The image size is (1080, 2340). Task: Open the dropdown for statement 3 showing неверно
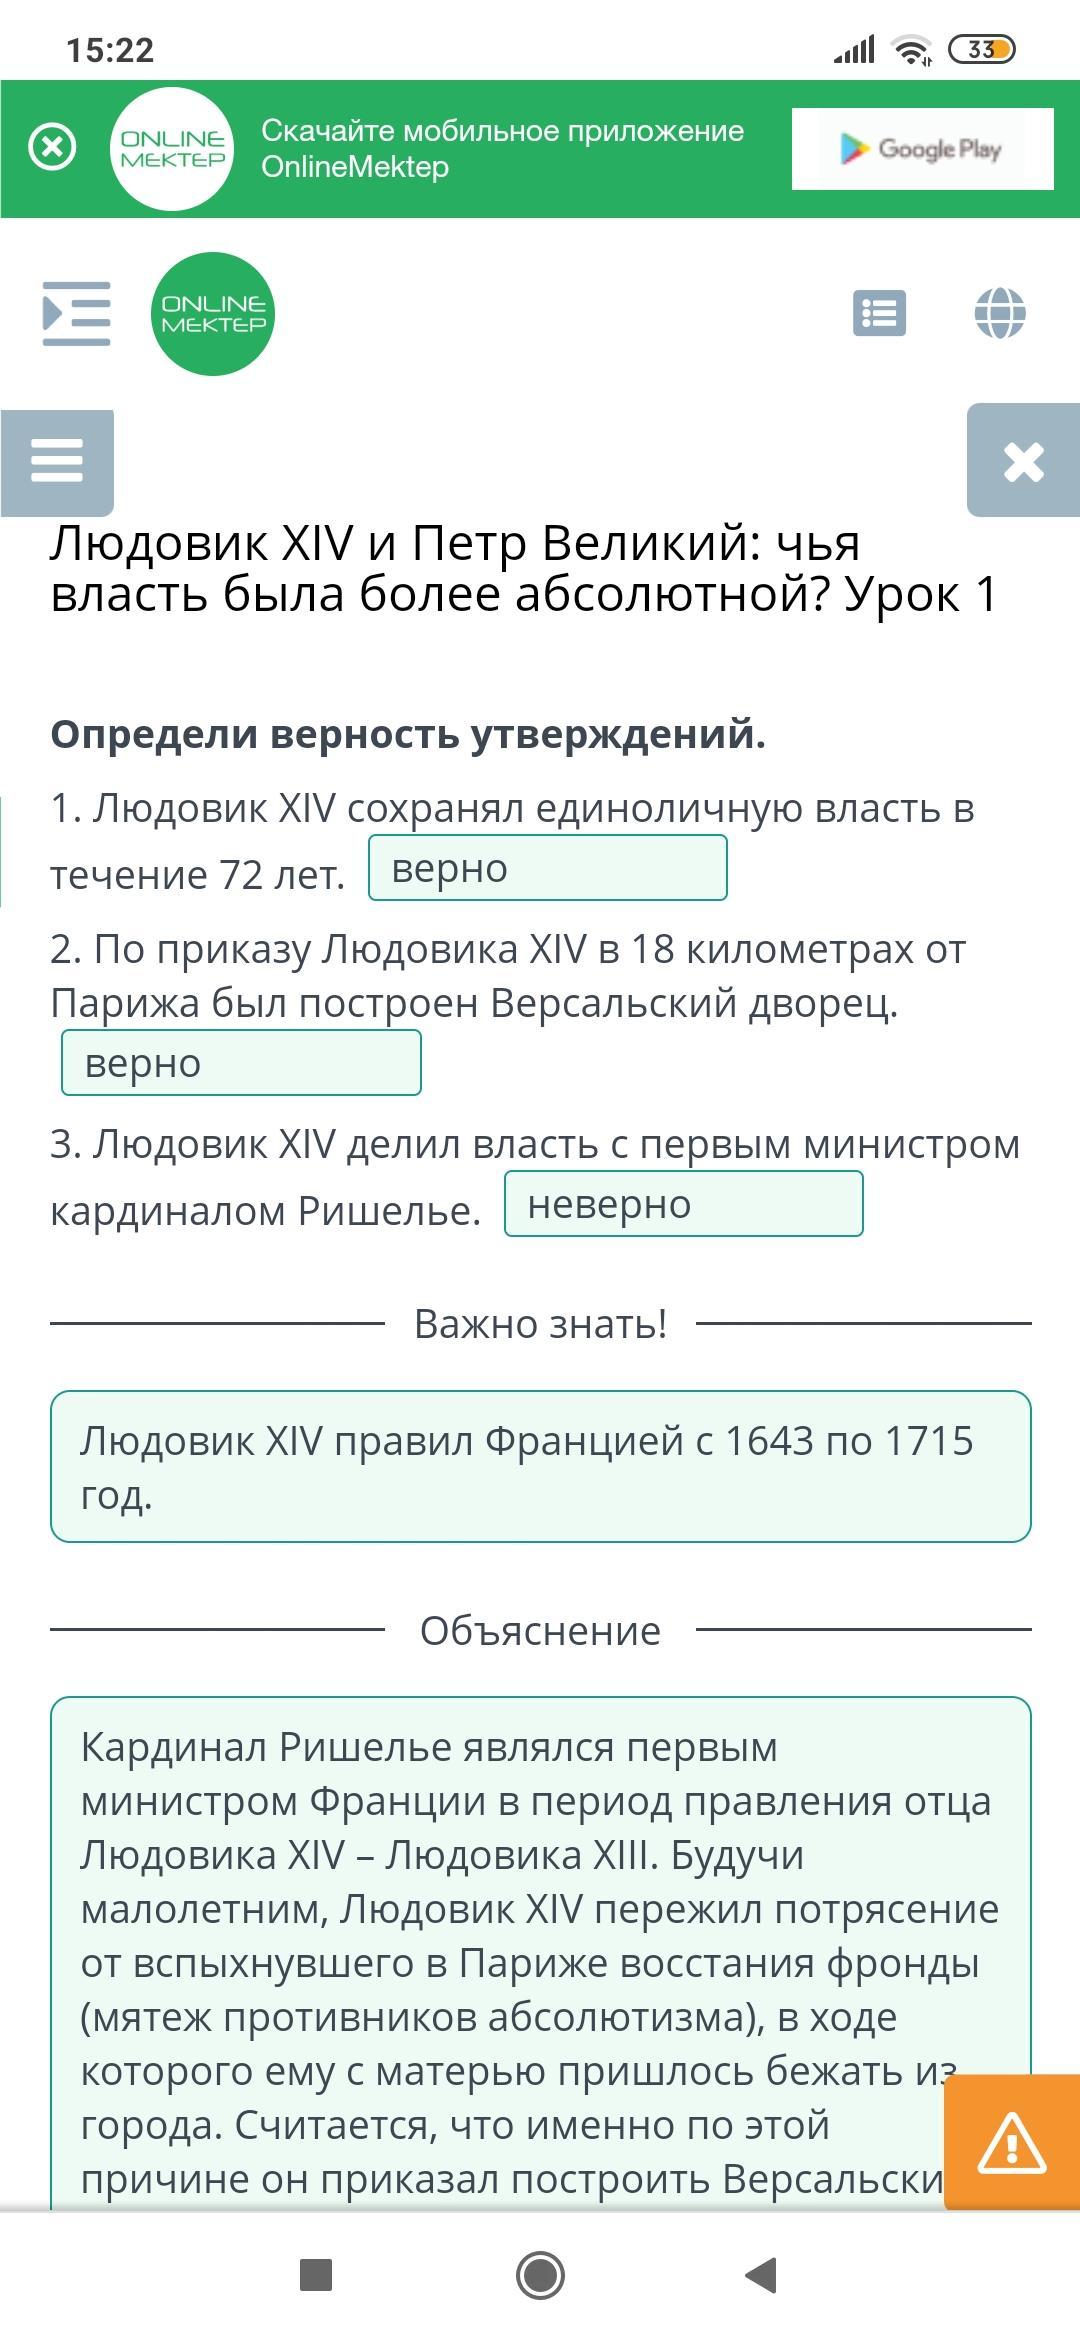[x=684, y=1204]
